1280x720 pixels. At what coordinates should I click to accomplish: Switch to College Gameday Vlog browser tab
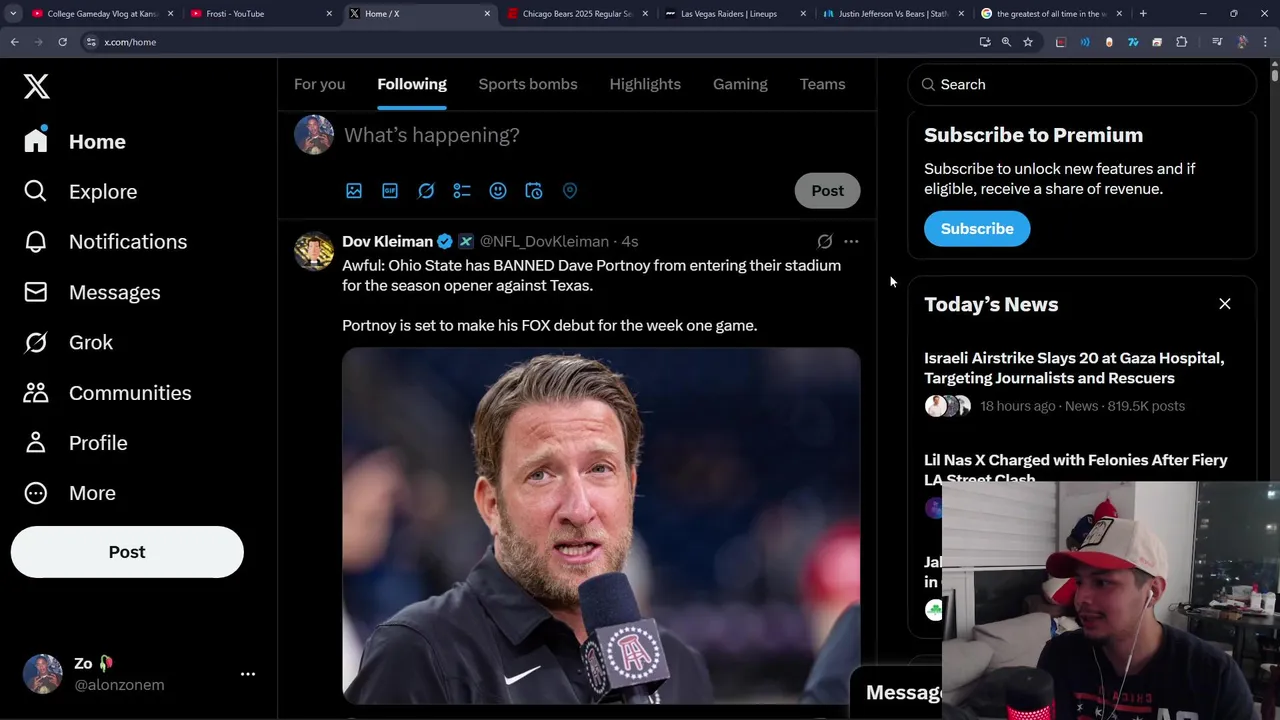[x=102, y=14]
